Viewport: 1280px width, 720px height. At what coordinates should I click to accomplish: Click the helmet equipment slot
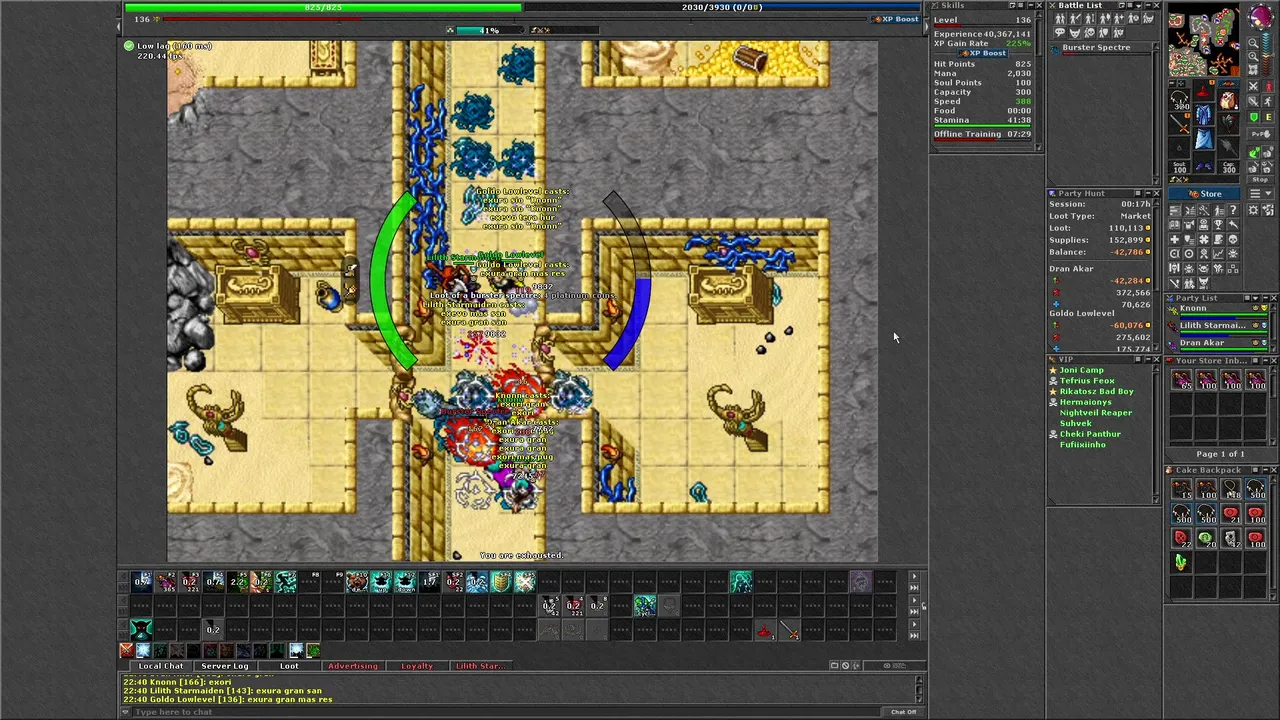pos(1205,92)
